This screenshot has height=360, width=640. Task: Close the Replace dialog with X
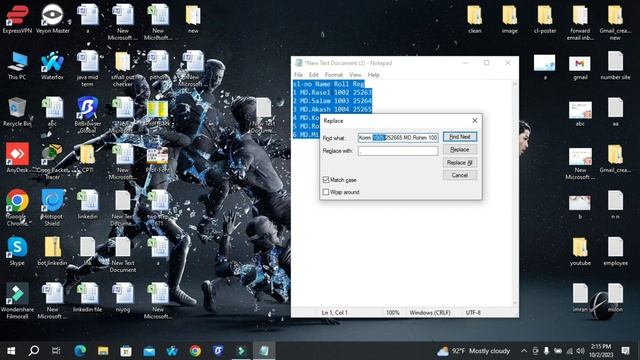[475, 120]
